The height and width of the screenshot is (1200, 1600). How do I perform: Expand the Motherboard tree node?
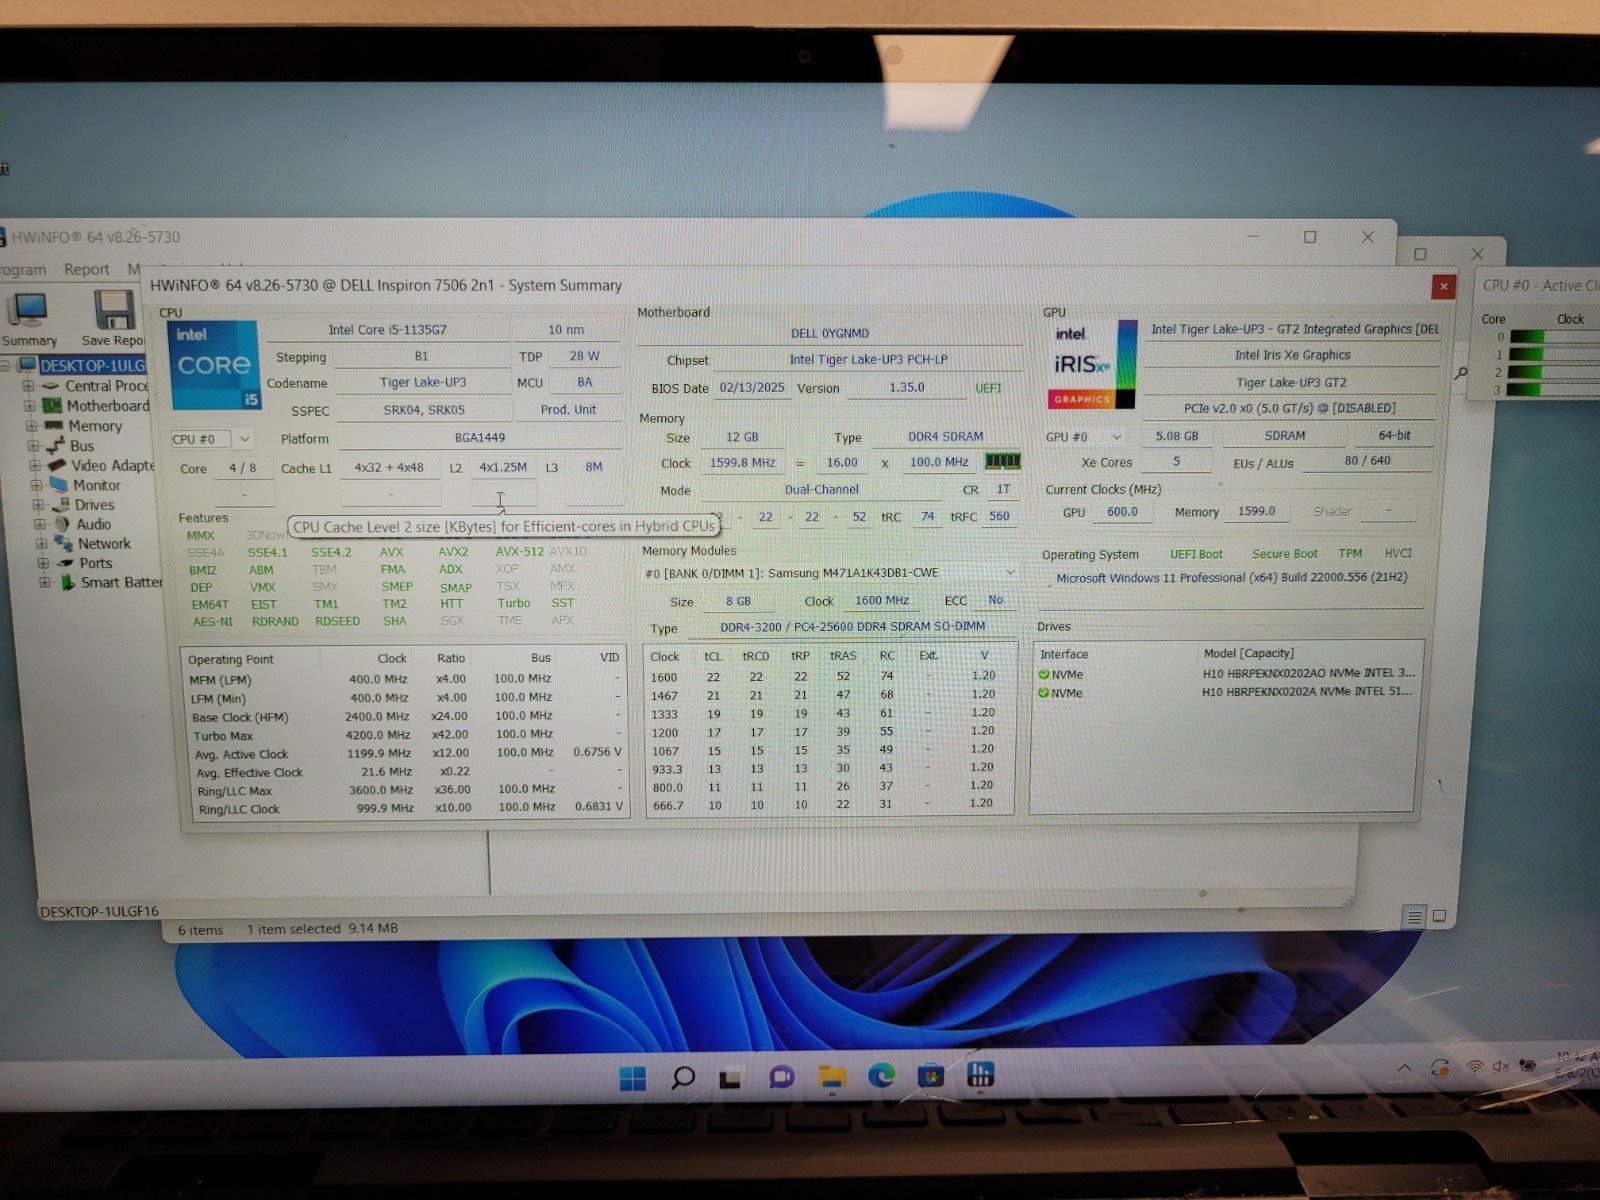point(30,406)
